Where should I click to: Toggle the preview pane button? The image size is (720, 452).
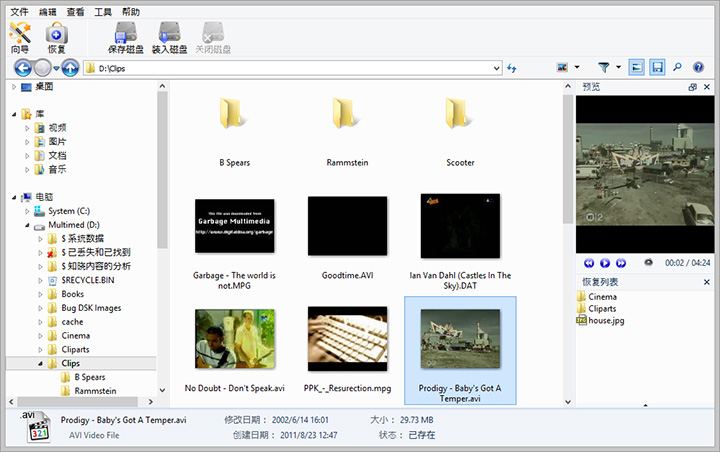(636, 68)
